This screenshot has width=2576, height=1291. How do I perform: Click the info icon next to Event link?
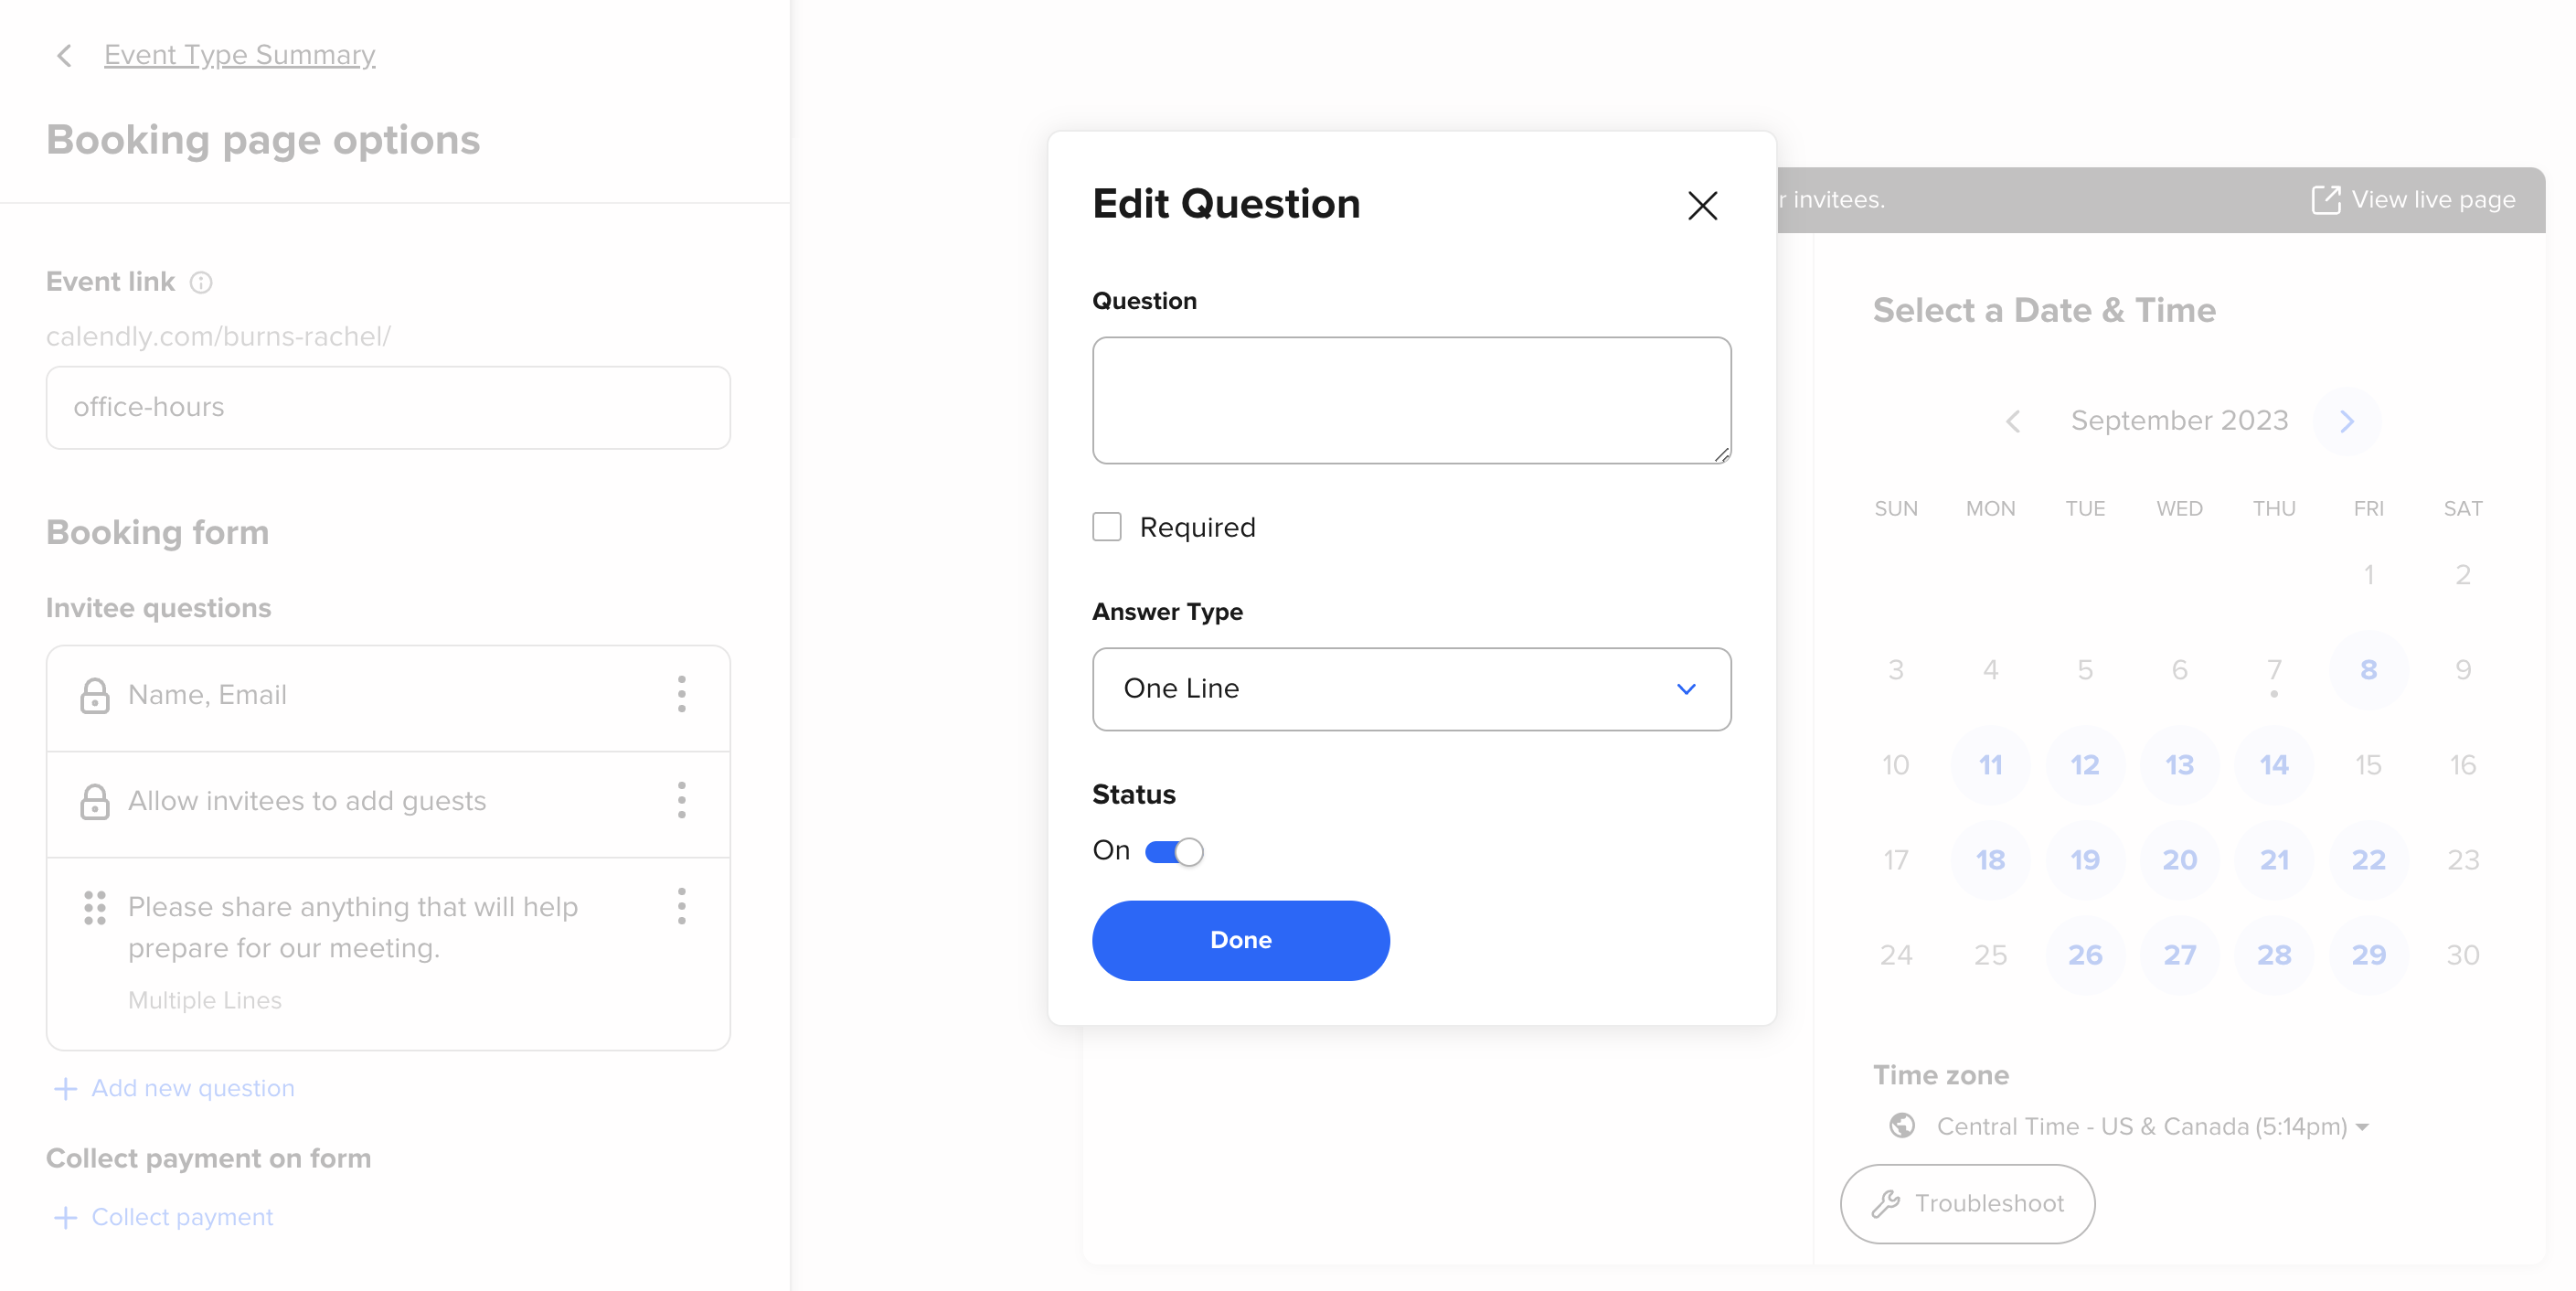(203, 283)
